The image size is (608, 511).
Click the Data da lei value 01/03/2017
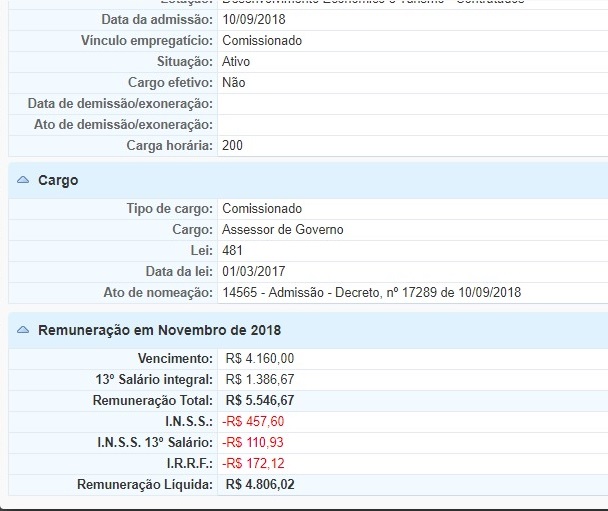255,271
